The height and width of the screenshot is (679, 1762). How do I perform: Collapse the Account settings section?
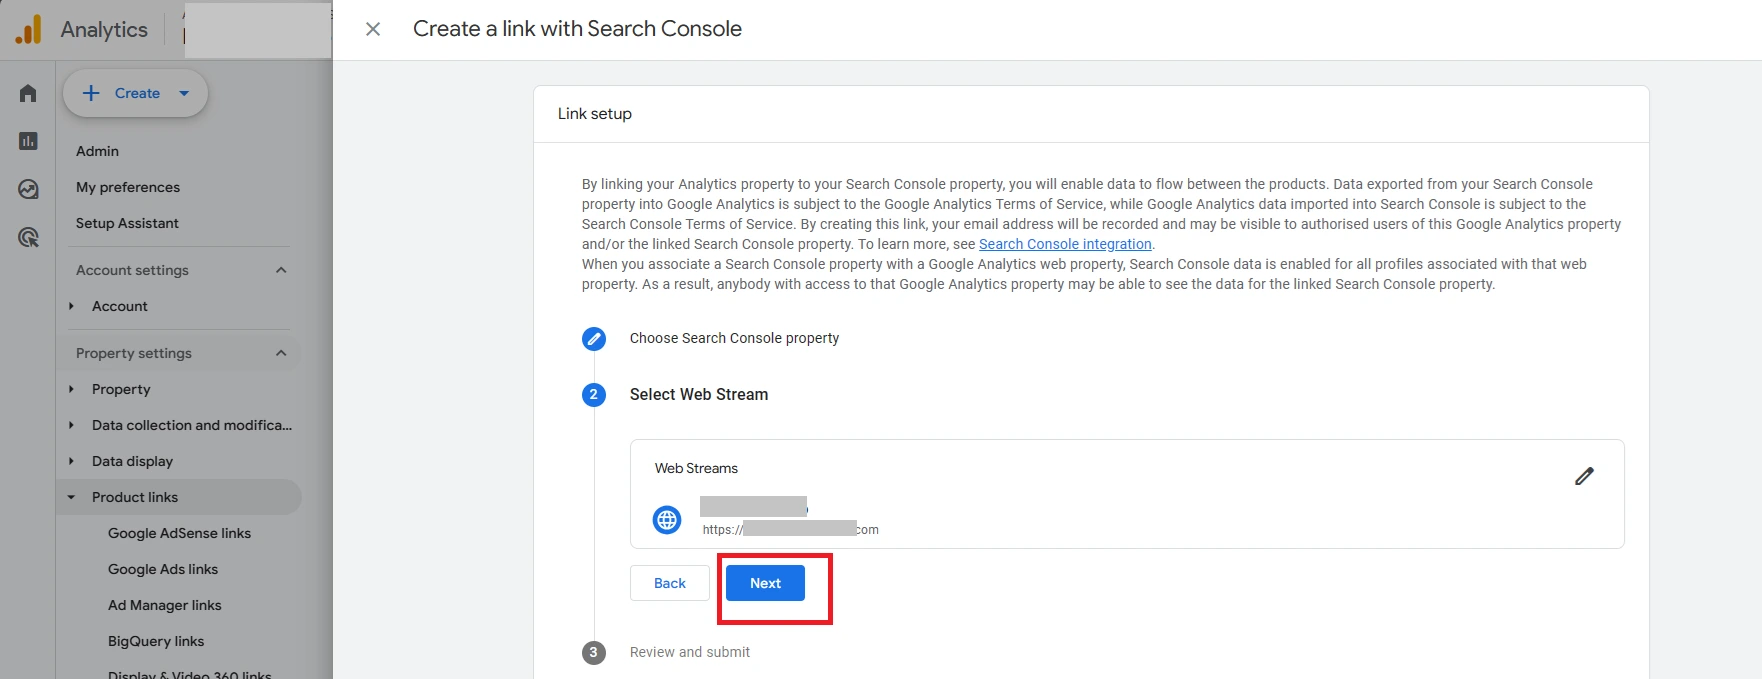pyautogui.click(x=281, y=269)
